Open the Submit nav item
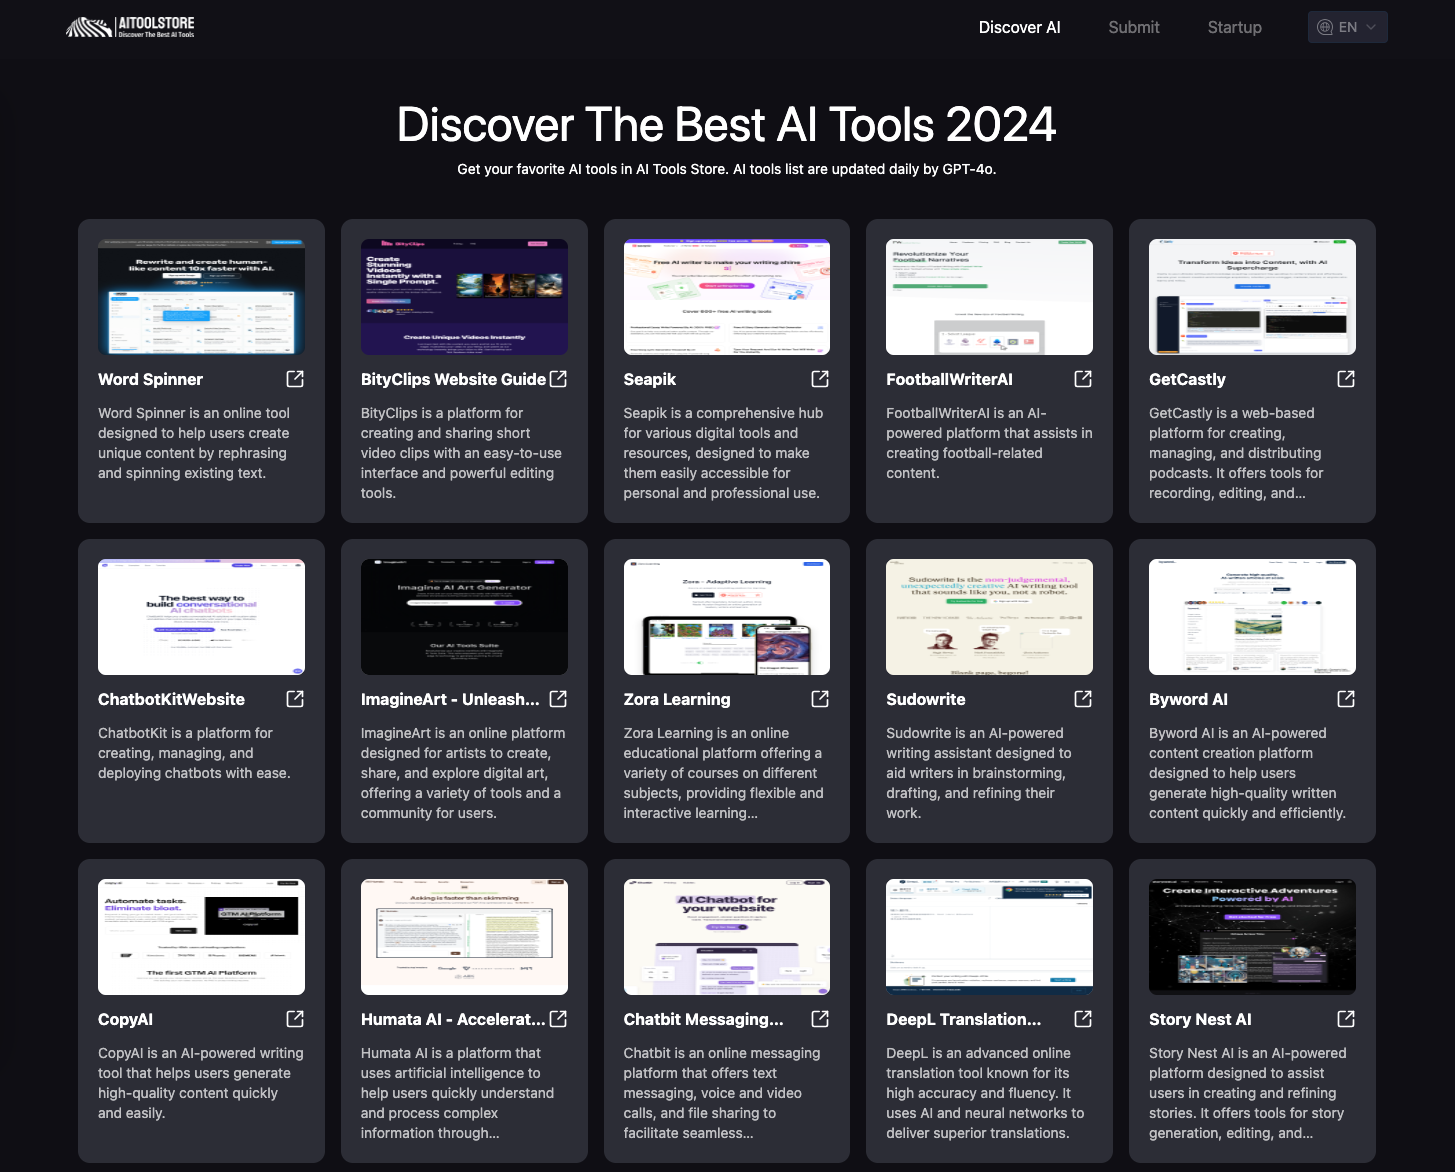The width and height of the screenshot is (1455, 1172). click(x=1134, y=27)
